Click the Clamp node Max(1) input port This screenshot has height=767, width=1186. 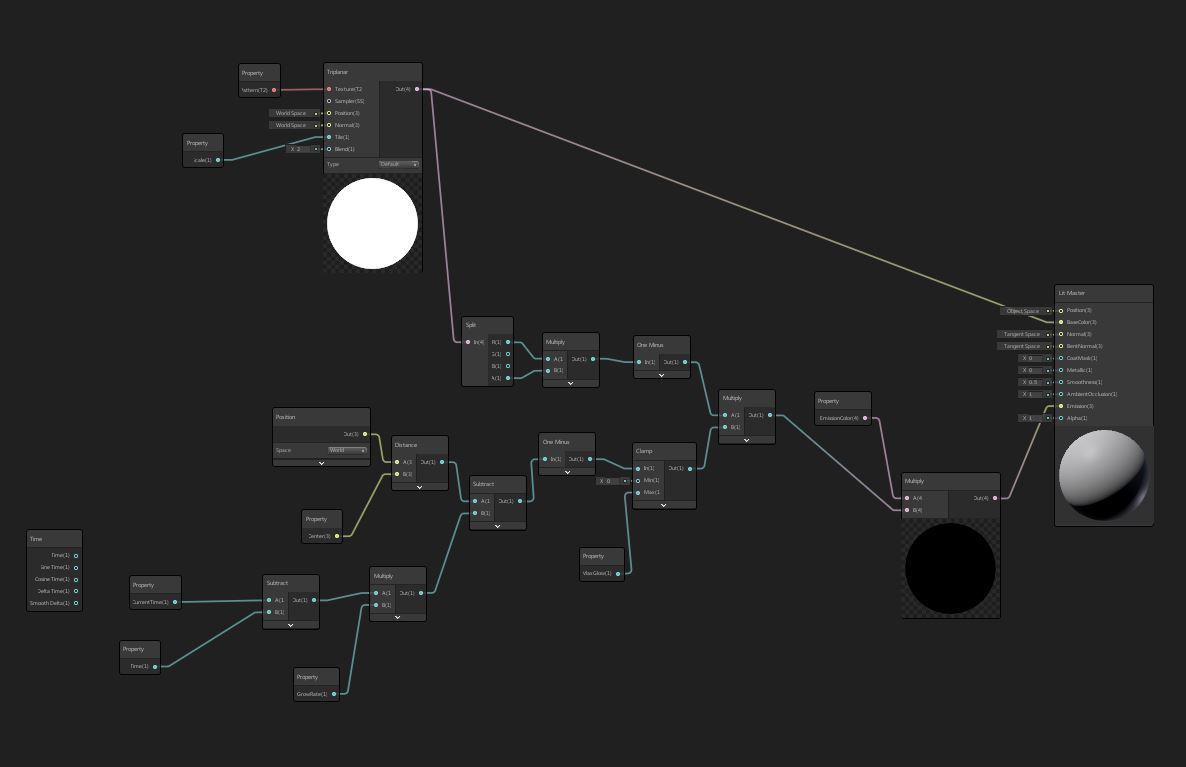pos(638,492)
